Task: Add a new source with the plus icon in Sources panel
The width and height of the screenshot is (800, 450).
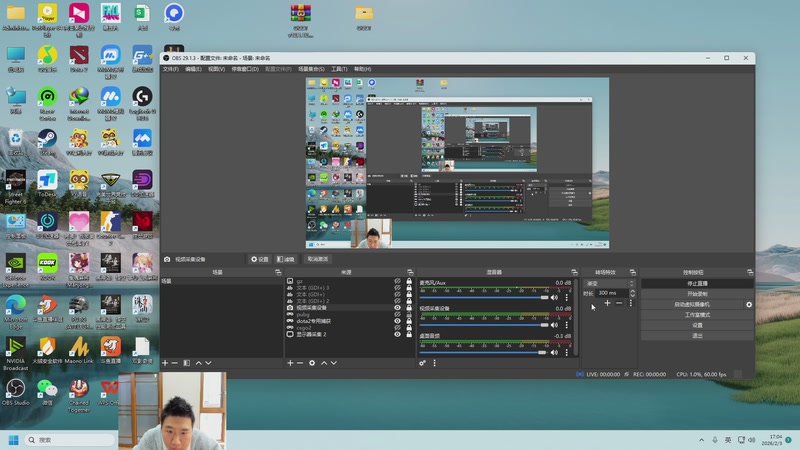Action: (290, 363)
